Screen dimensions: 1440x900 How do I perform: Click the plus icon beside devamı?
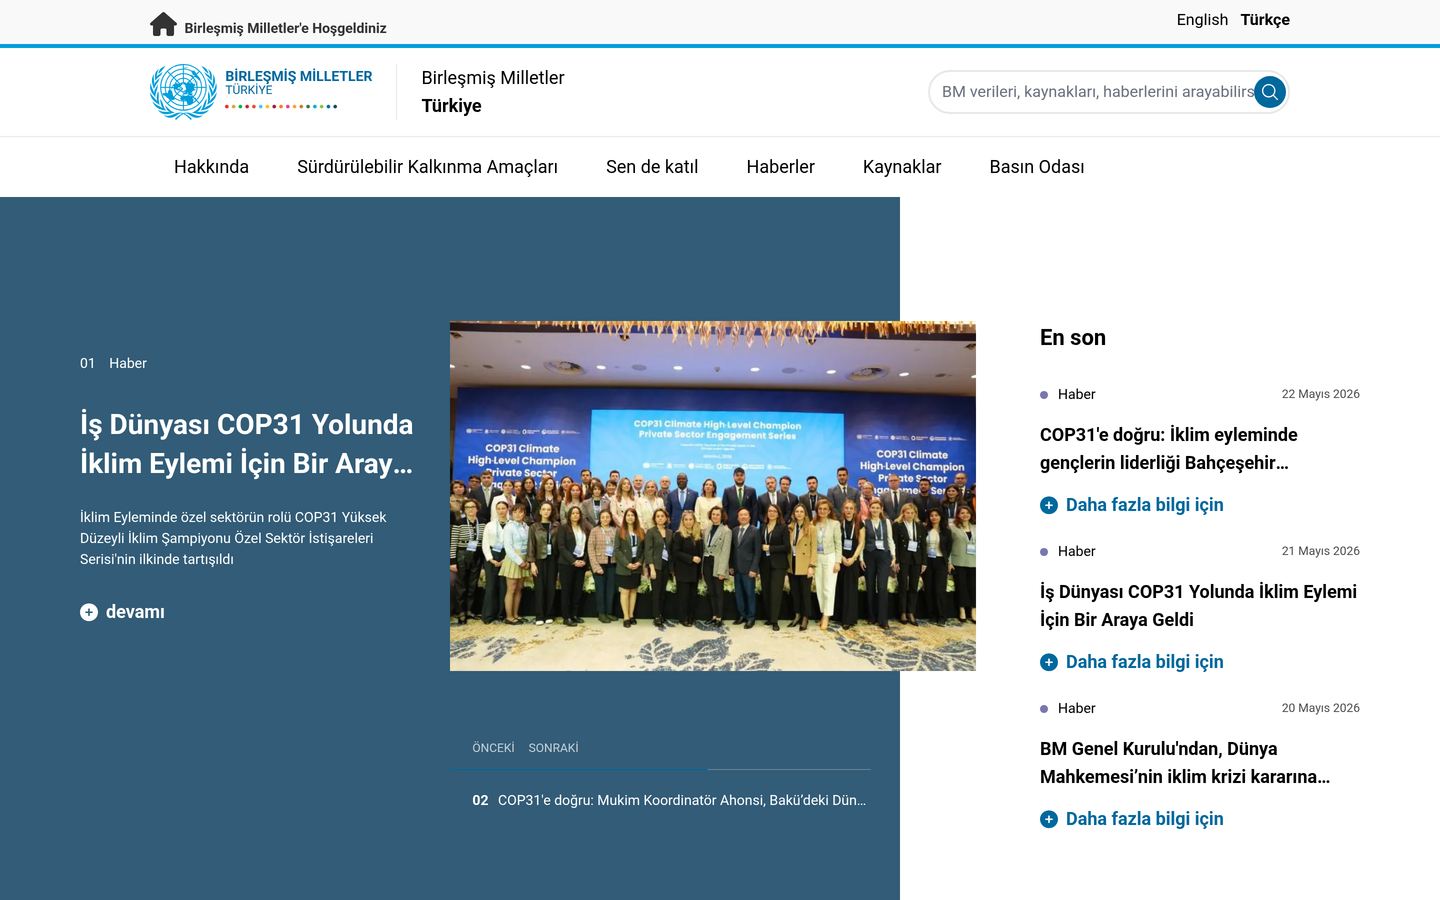pyautogui.click(x=89, y=612)
